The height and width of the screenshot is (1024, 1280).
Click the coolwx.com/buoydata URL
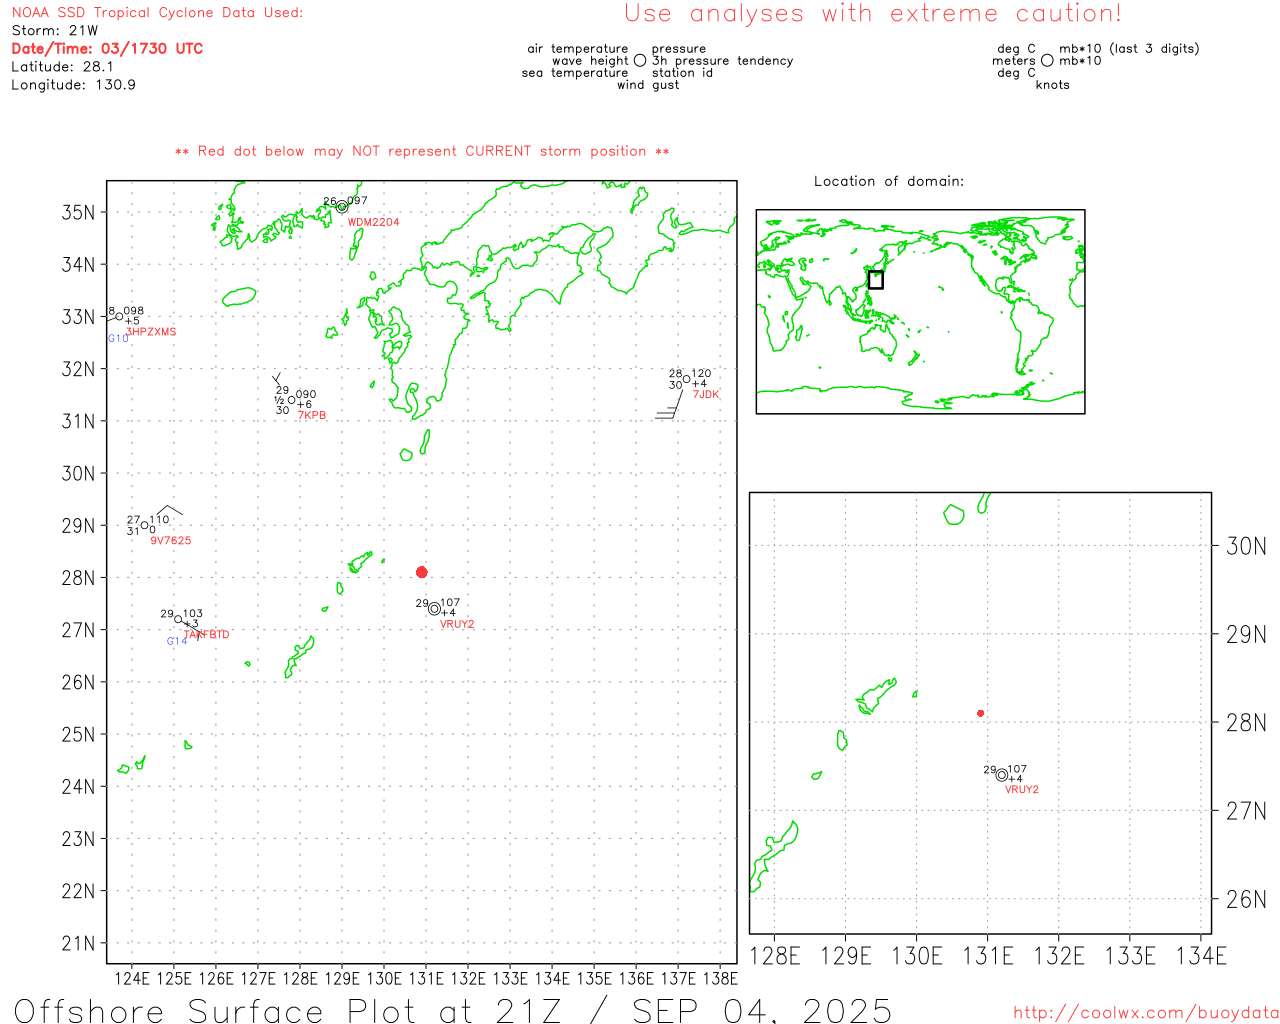1146,1012
